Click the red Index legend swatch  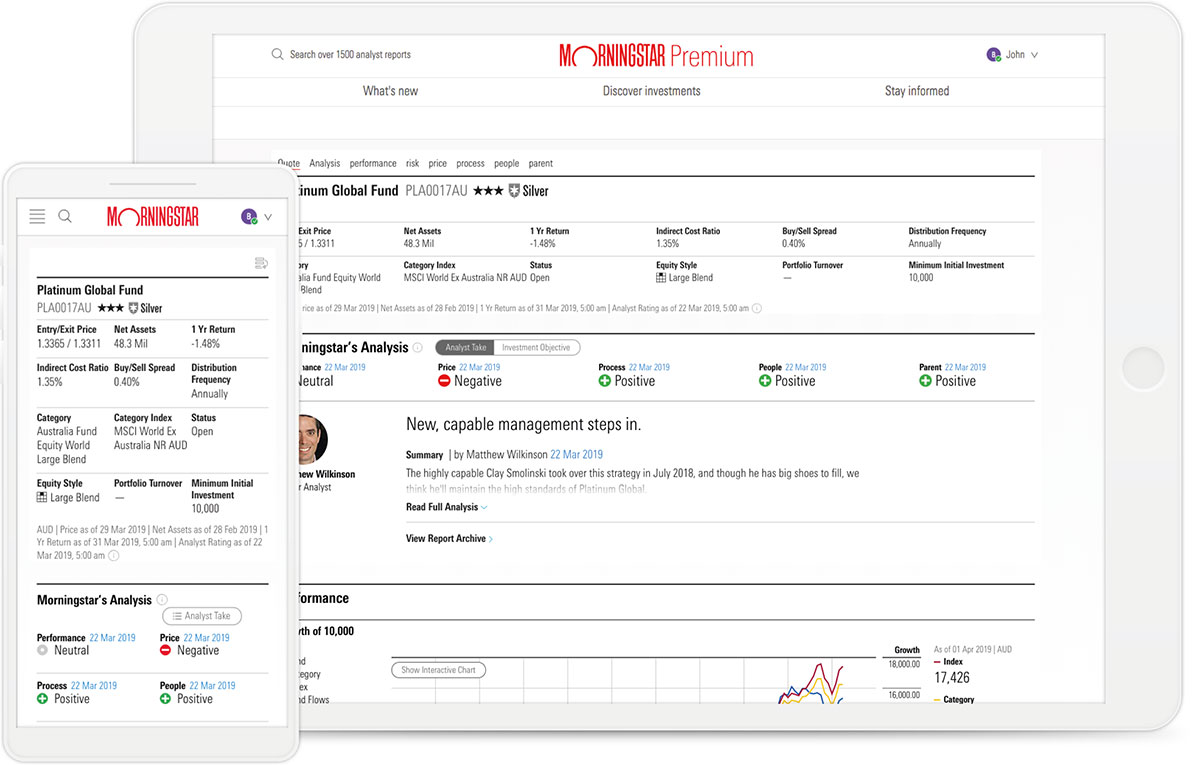(937, 662)
